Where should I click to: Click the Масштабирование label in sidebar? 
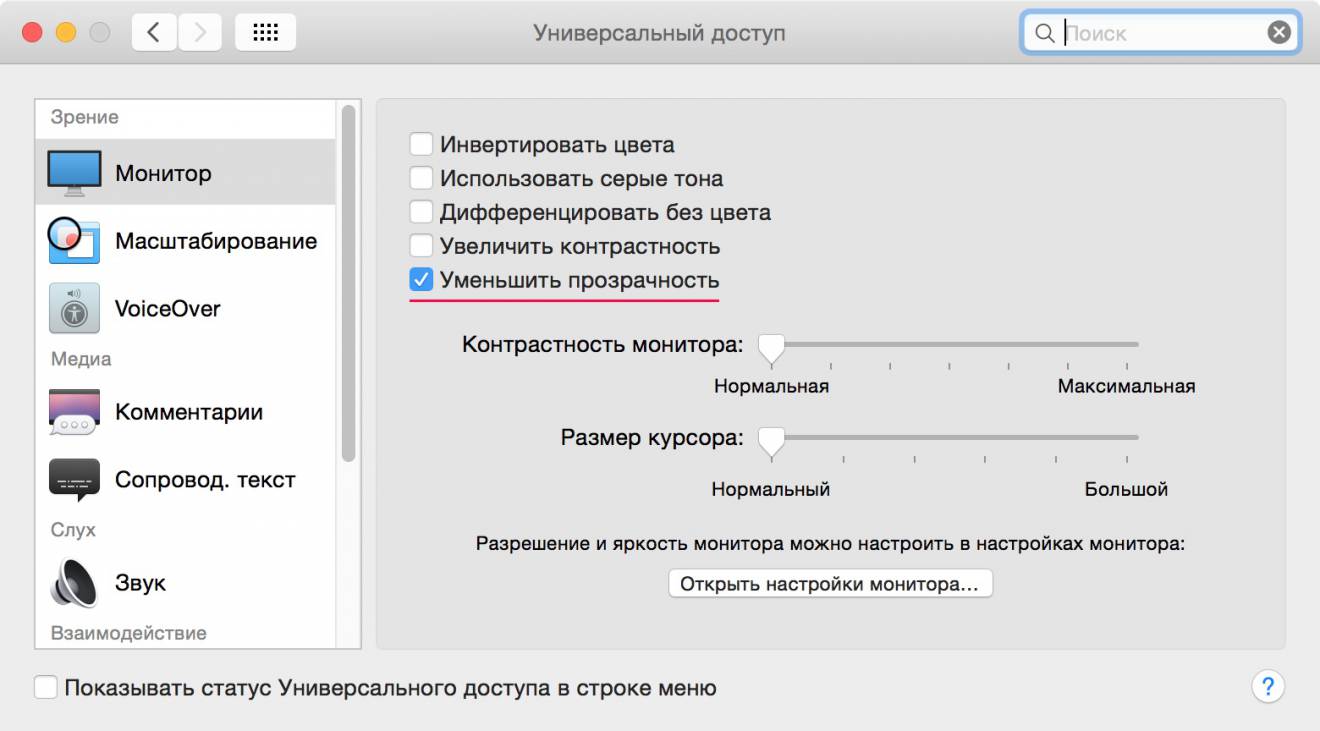216,241
